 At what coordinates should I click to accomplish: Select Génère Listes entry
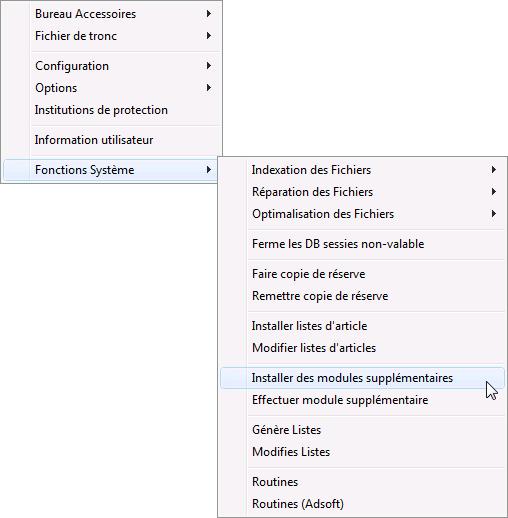click(x=362, y=430)
